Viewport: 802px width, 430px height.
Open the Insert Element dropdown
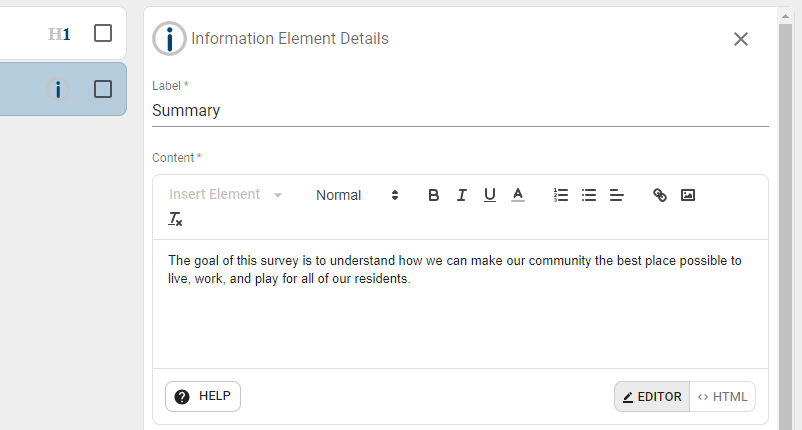(x=226, y=194)
